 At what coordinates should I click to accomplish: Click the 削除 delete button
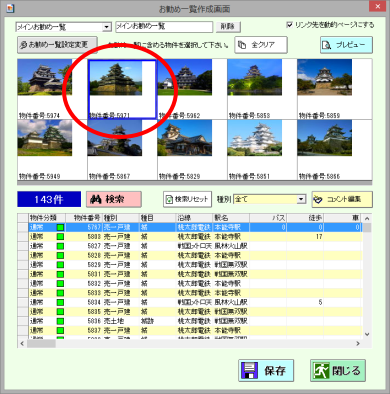tap(228, 27)
